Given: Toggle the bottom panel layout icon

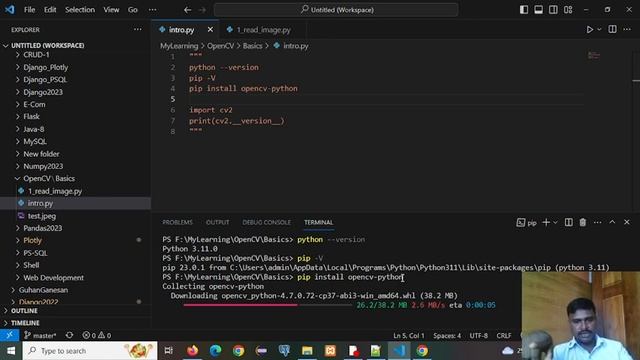Looking at the screenshot, I should tap(538, 10).
